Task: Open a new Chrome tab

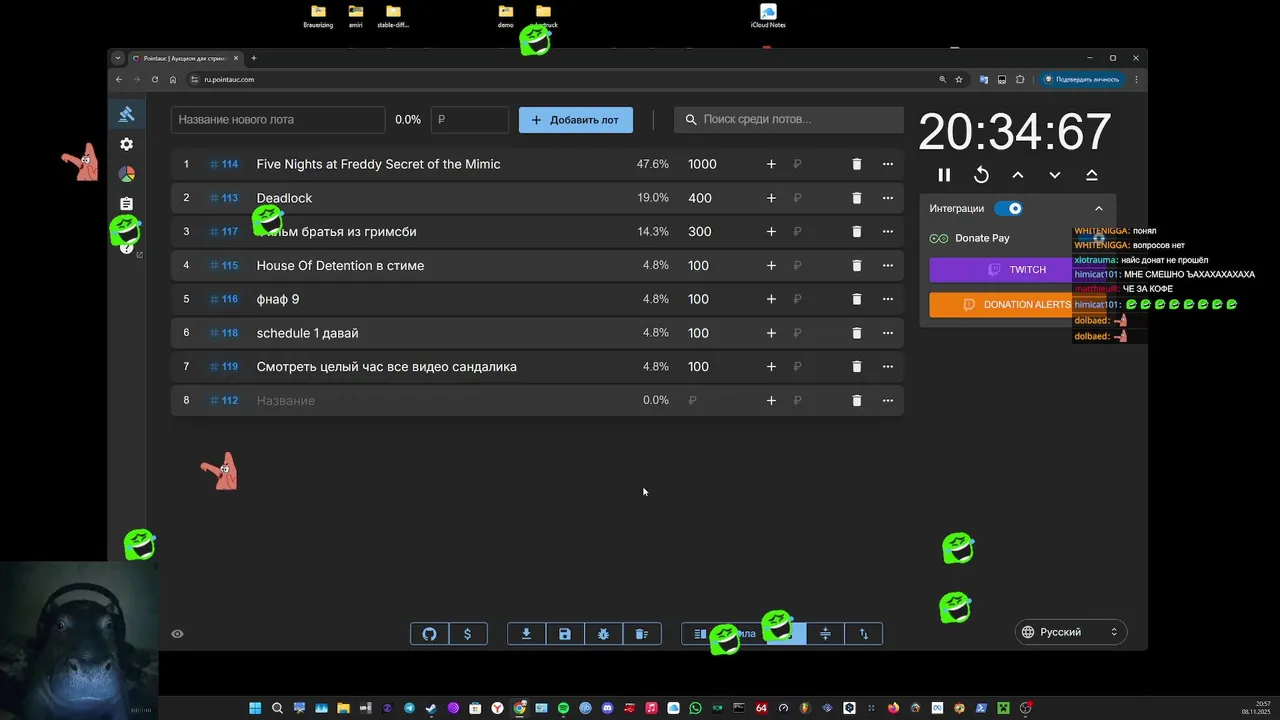Action: [254, 58]
